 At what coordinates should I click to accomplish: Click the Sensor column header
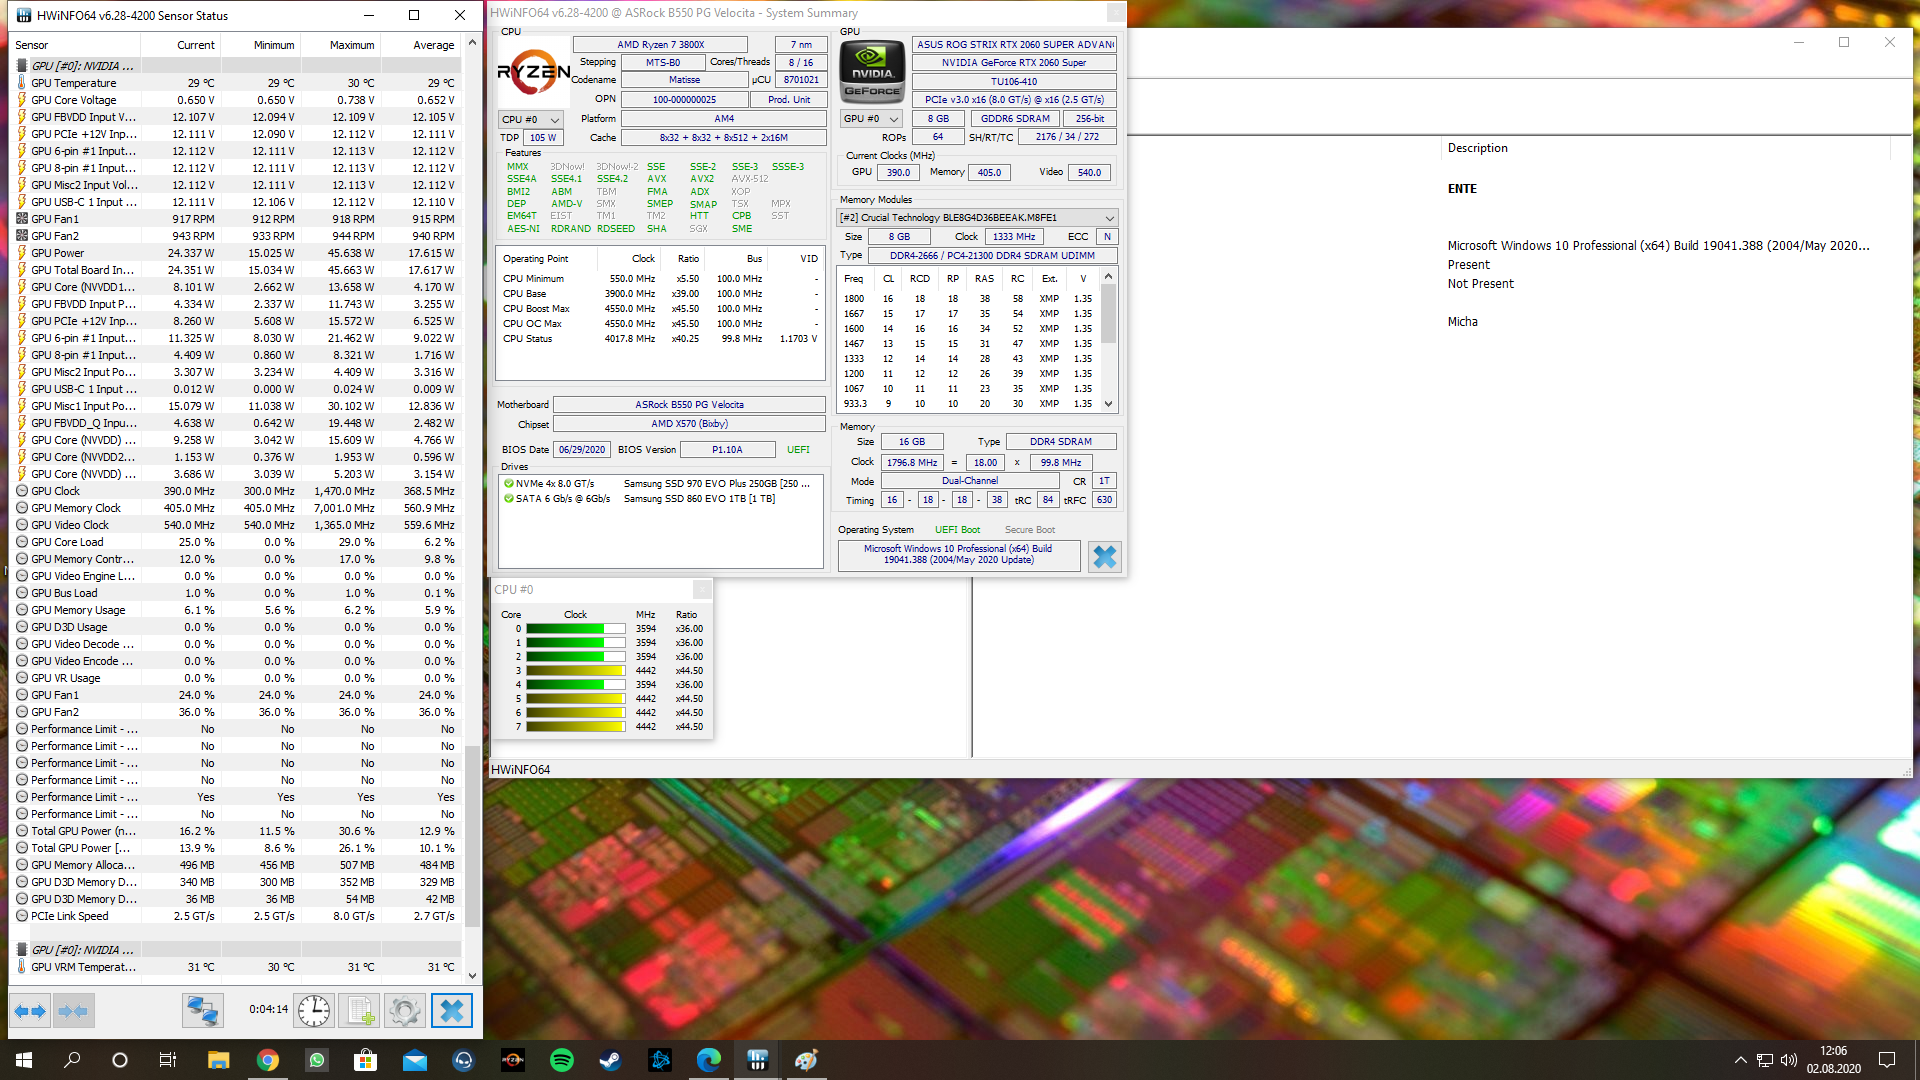tap(76, 45)
